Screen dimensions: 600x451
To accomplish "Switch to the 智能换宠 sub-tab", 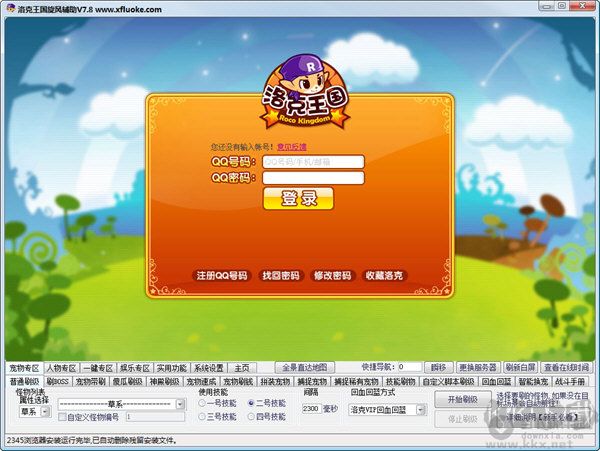I will (533, 381).
